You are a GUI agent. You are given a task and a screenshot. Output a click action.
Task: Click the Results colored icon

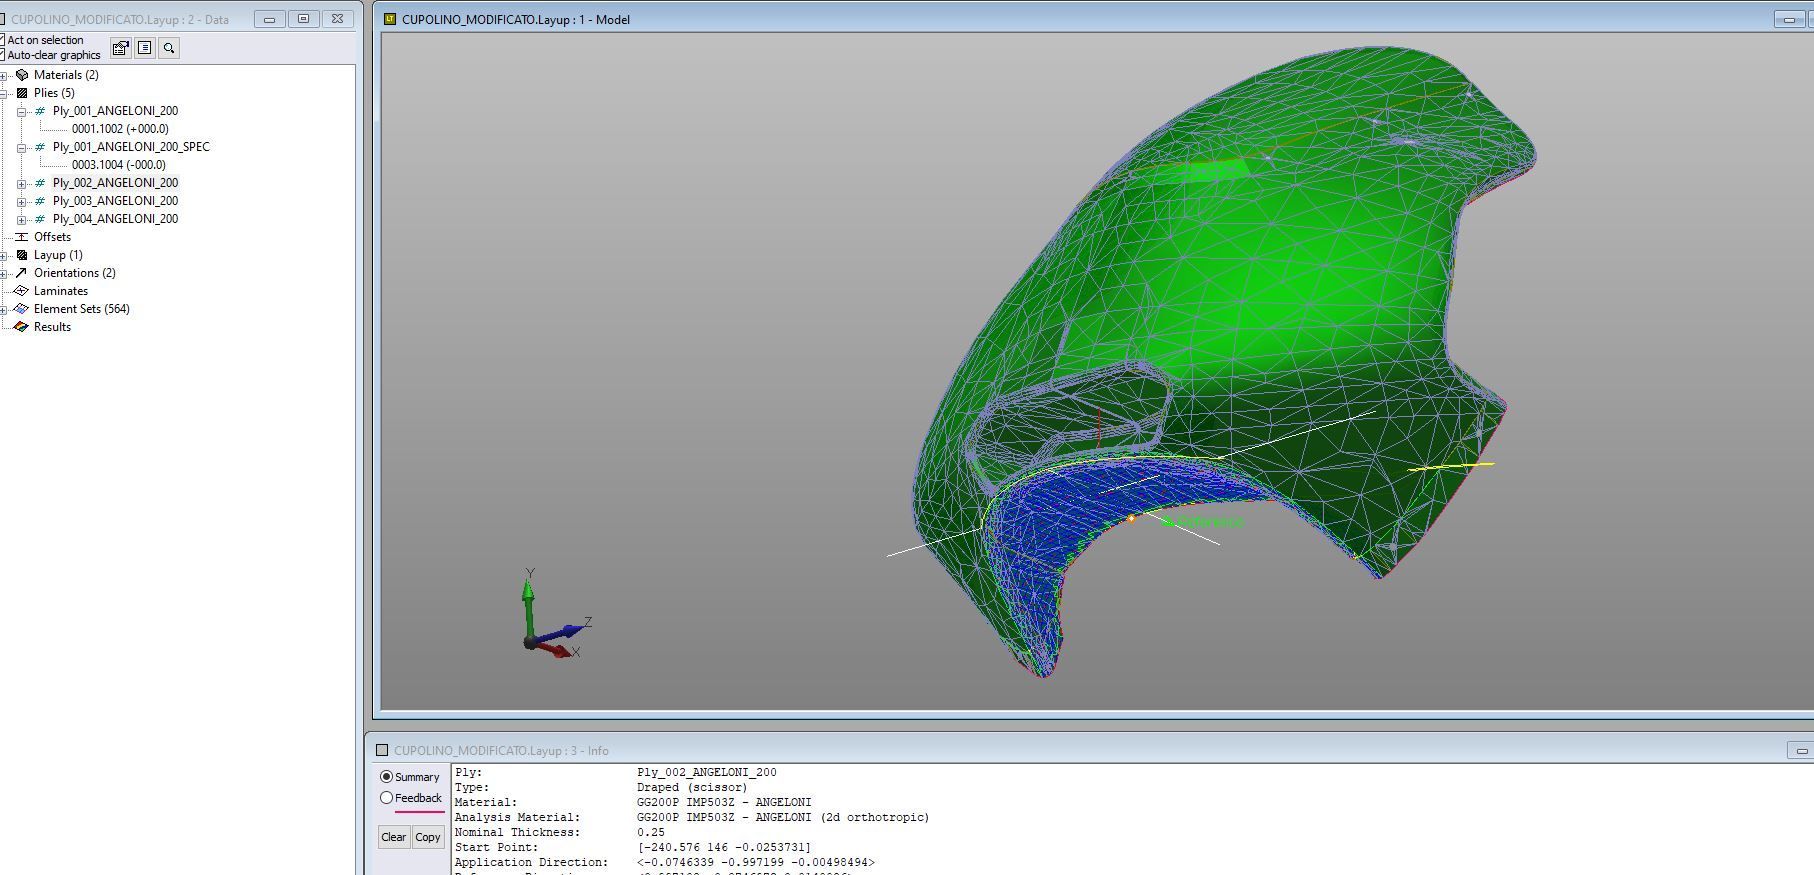[x=21, y=327]
